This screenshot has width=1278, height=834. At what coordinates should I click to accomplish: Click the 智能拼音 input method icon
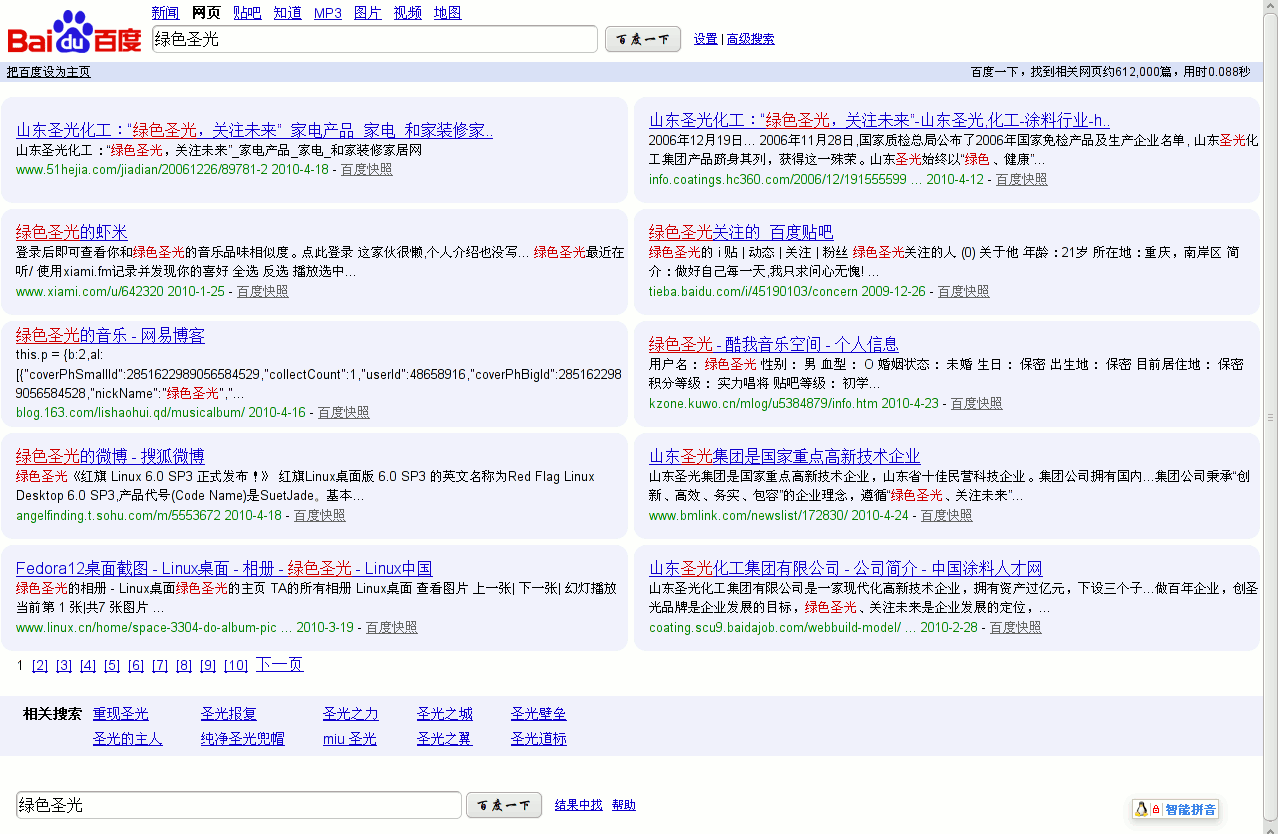1175,809
